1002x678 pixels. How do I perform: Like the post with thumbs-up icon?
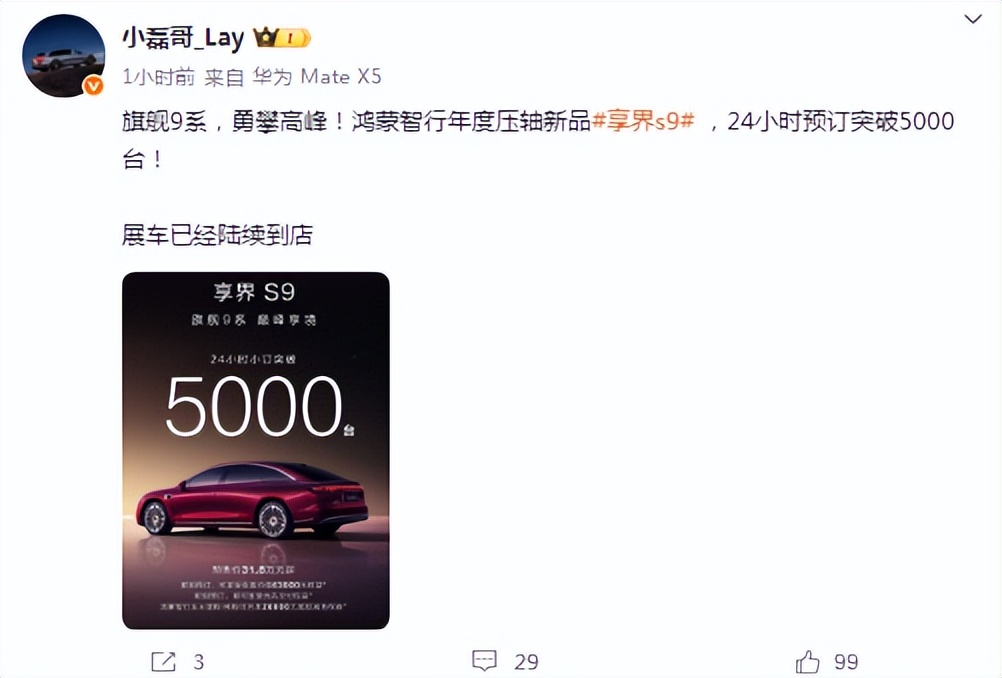tap(808, 661)
